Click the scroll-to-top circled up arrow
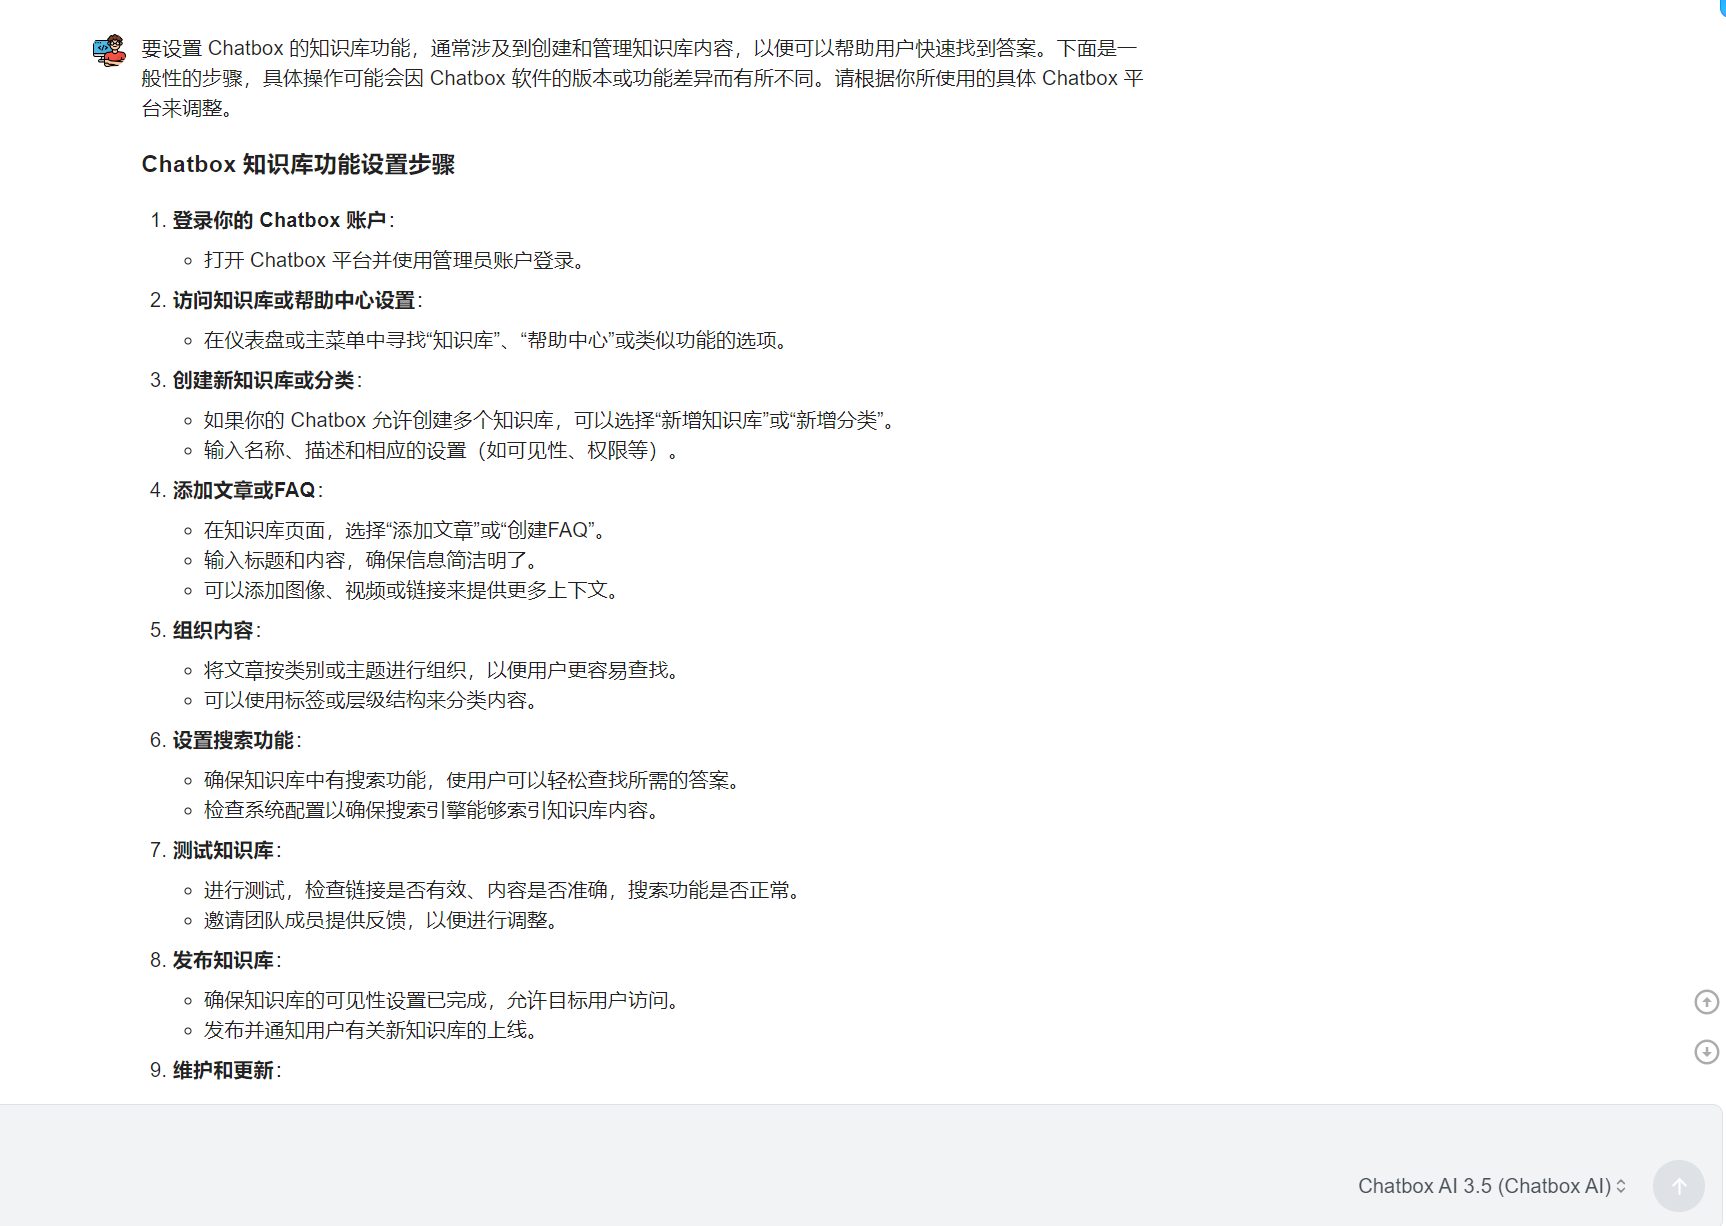The height and width of the screenshot is (1226, 1726). point(1706,1002)
